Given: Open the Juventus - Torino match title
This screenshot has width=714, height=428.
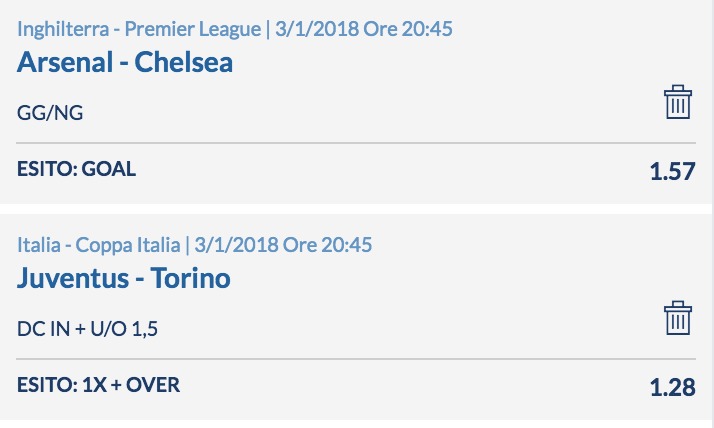Looking at the screenshot, I should click(x=124, y=278).
